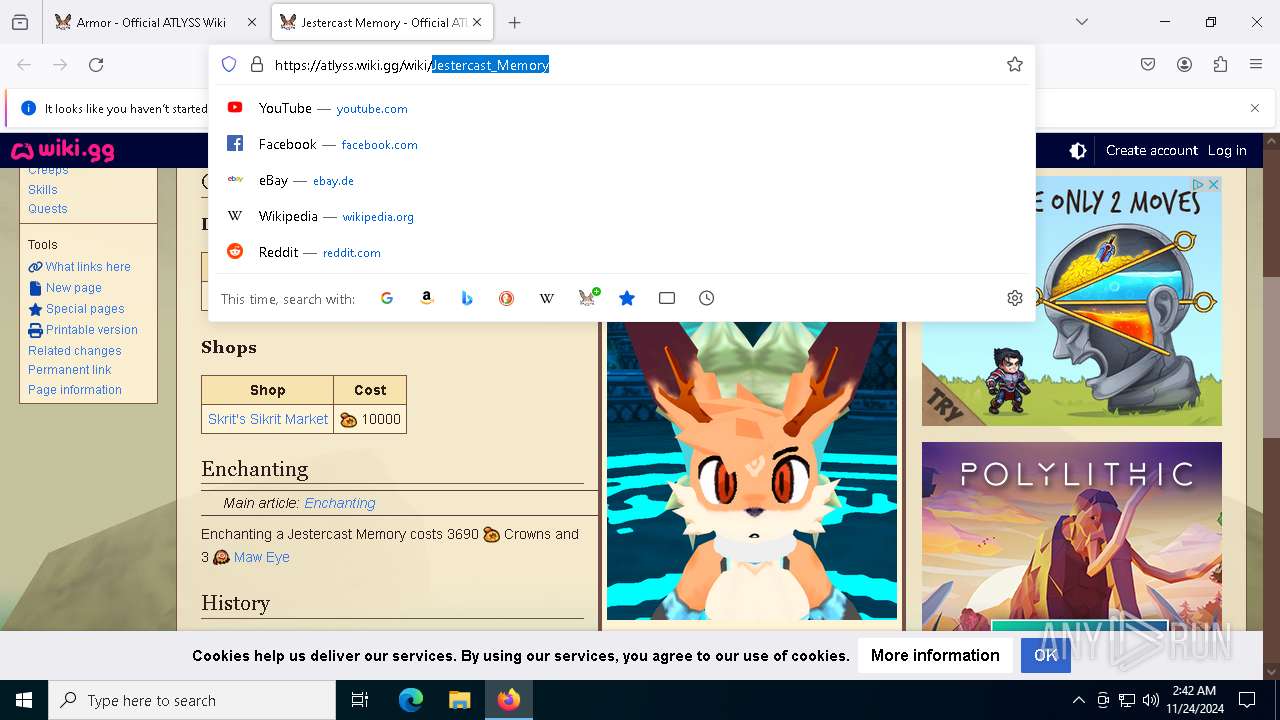
Task: Launch Microsoft Edge from taskbar
Action: [x=411, y=700]
